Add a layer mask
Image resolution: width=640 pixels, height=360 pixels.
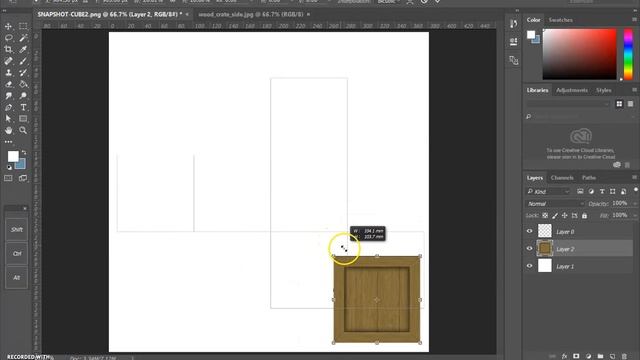[576, 356]
